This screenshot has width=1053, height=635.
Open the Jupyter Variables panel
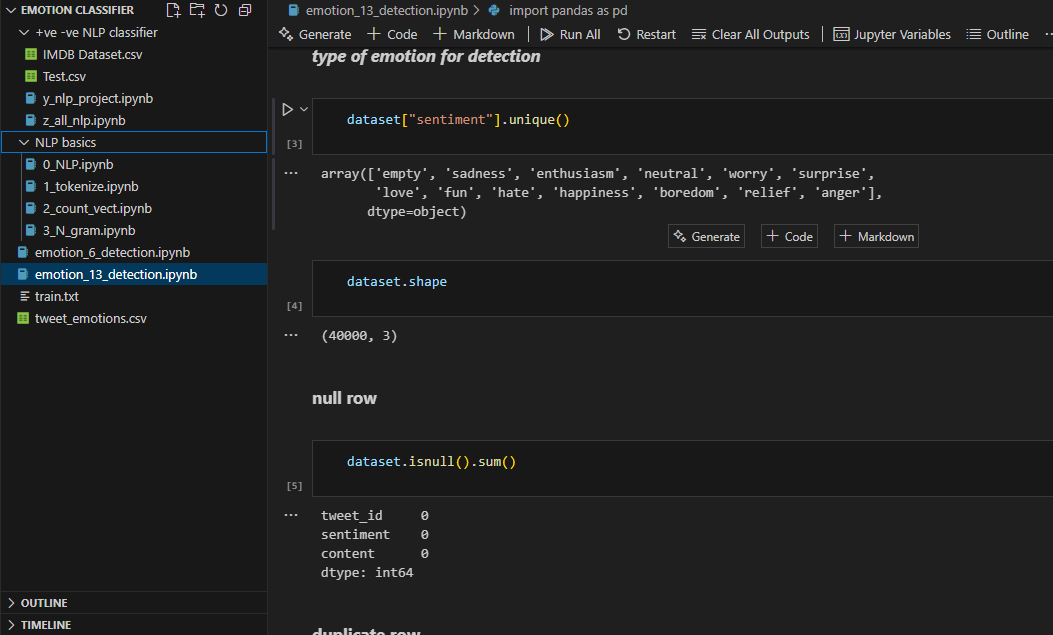pyautogui.click(x=891, y=34)
